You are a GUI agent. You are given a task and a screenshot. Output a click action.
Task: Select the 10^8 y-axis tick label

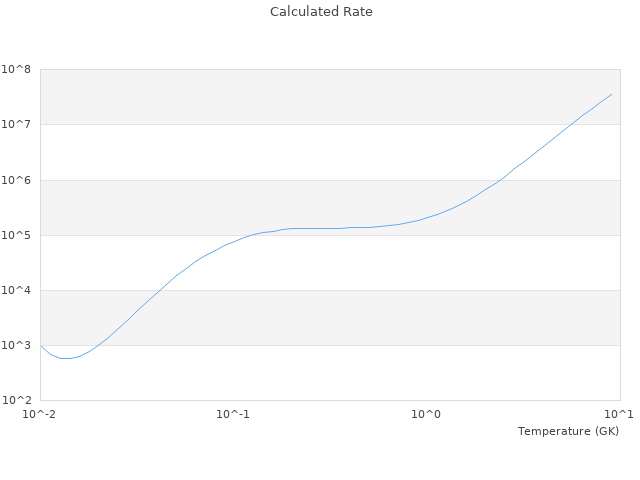tap(17, 69)
